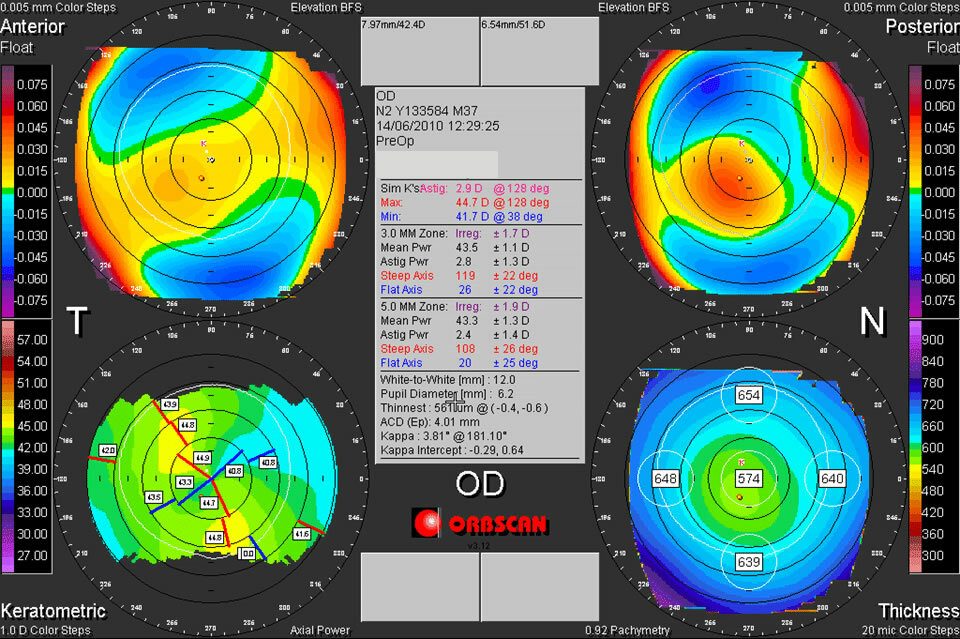Click the 'Pupil Diameter [mm] : 6.2' line
960x639 pixels.
(447, 394)
